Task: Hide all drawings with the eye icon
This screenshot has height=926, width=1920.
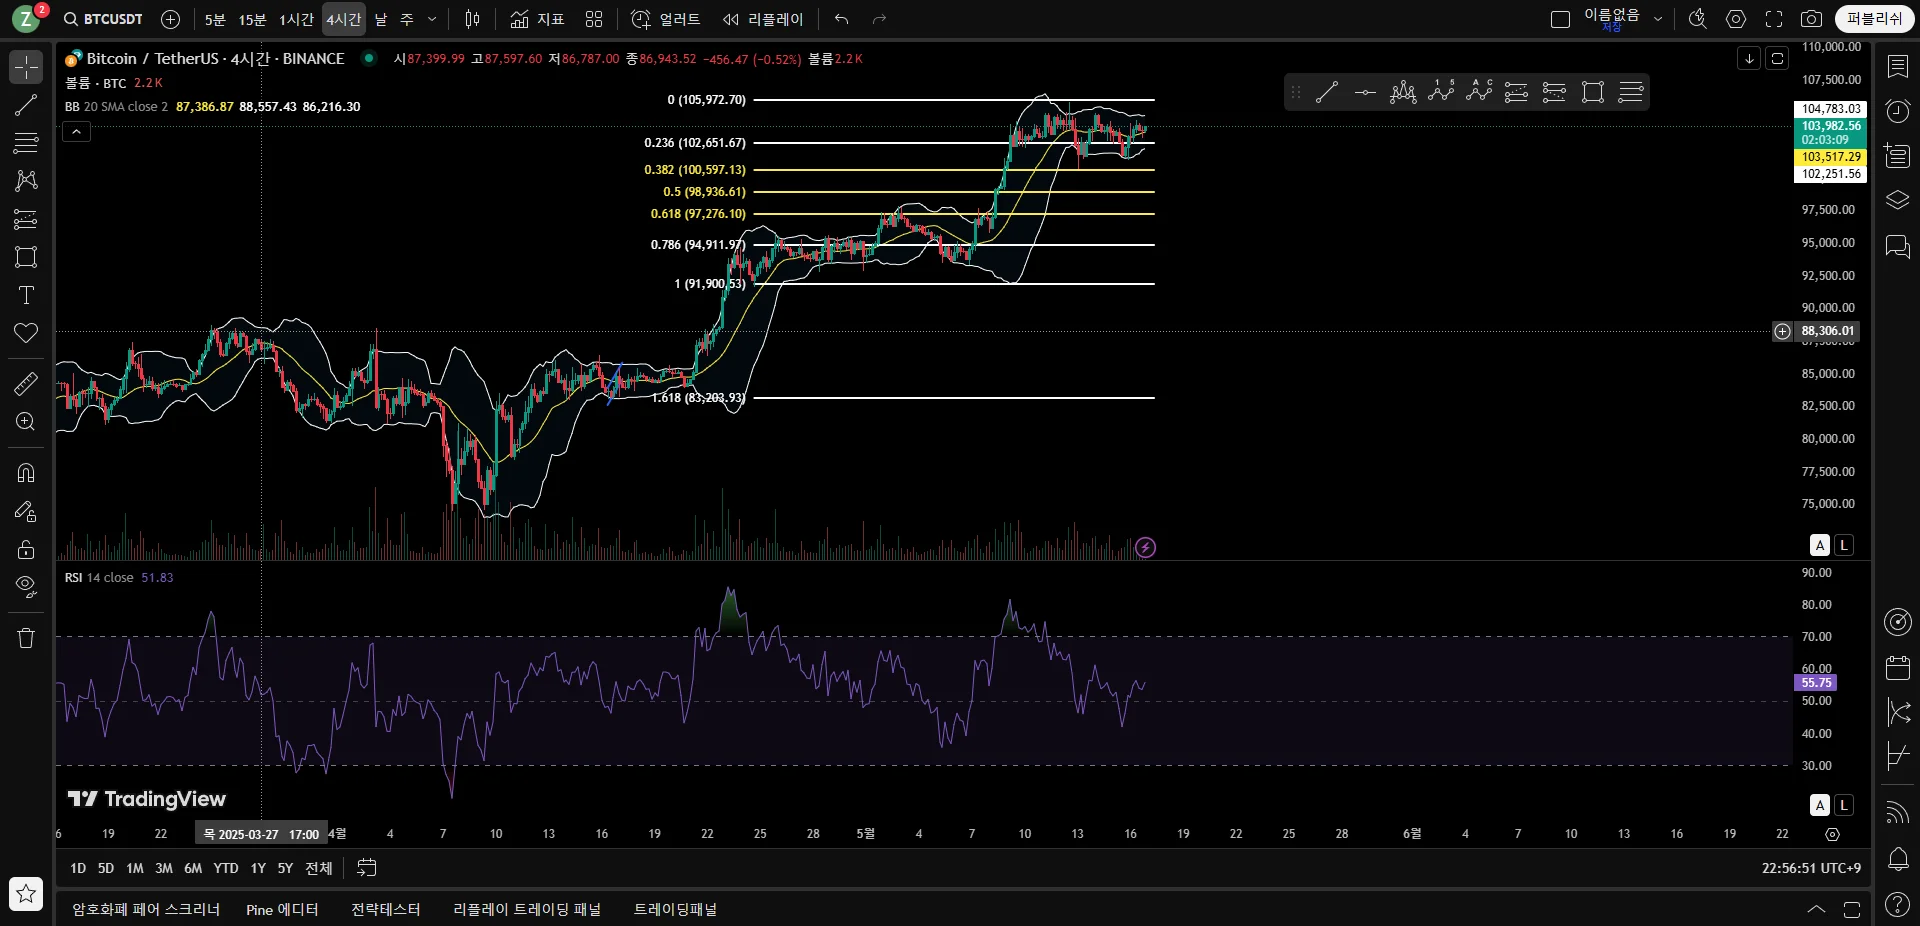Action: (x=26, y=586)
